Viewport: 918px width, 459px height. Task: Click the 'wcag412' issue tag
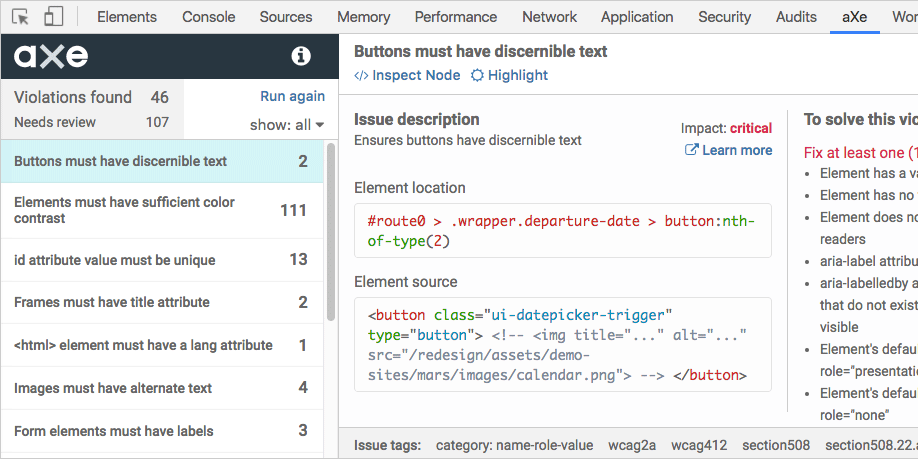coord(699,446)
